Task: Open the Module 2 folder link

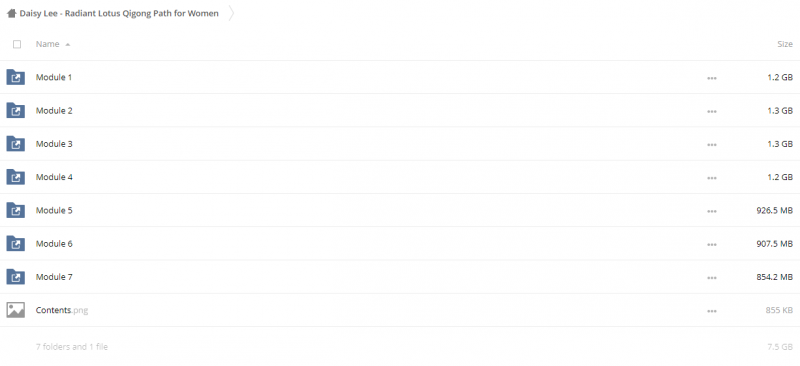Action: coord(54,111)
